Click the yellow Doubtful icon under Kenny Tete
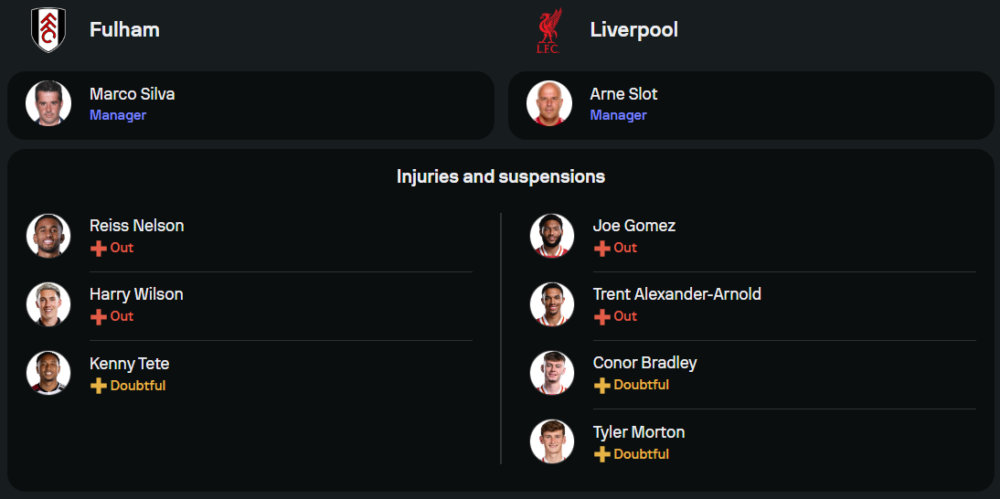The image size is (1000, 499). pos(98,386)
